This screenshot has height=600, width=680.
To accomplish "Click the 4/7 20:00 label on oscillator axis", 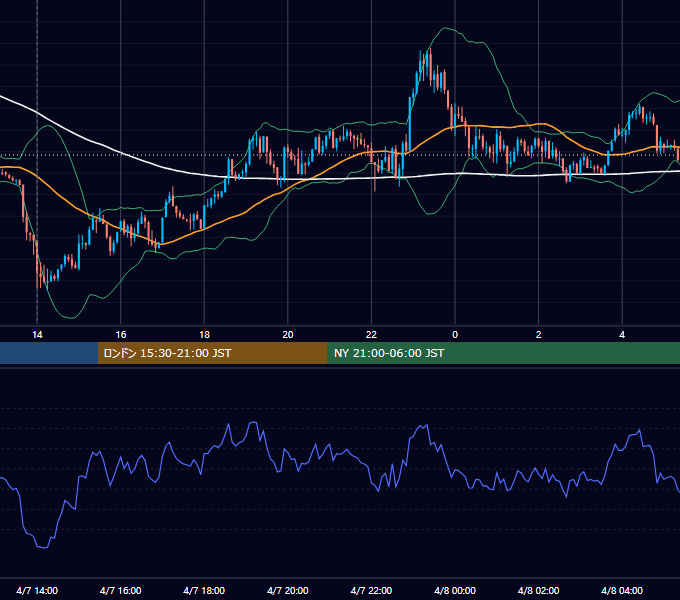I will [288, 590].
